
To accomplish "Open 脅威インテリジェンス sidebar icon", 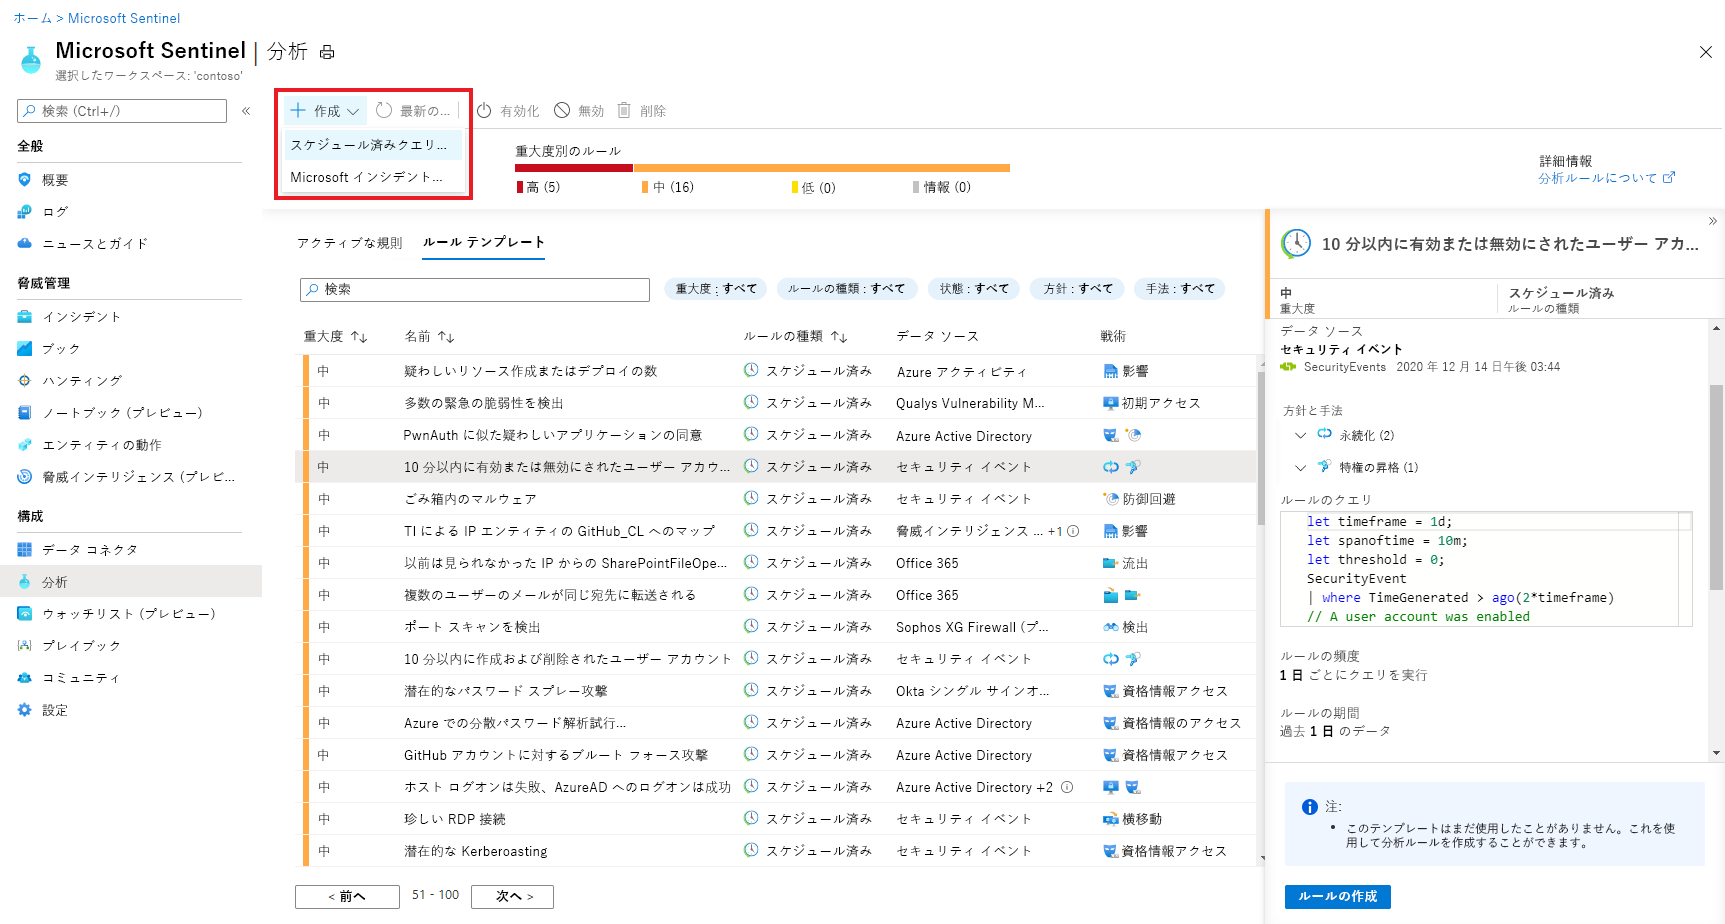I will point(25,477).
